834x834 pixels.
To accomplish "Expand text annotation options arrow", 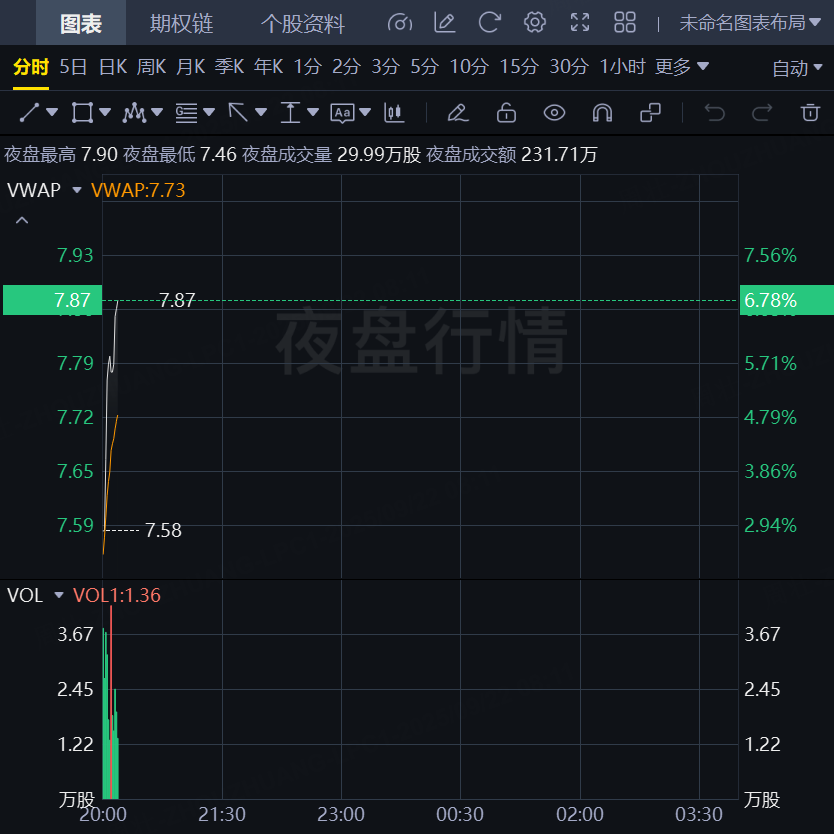I will click(365, 112).
